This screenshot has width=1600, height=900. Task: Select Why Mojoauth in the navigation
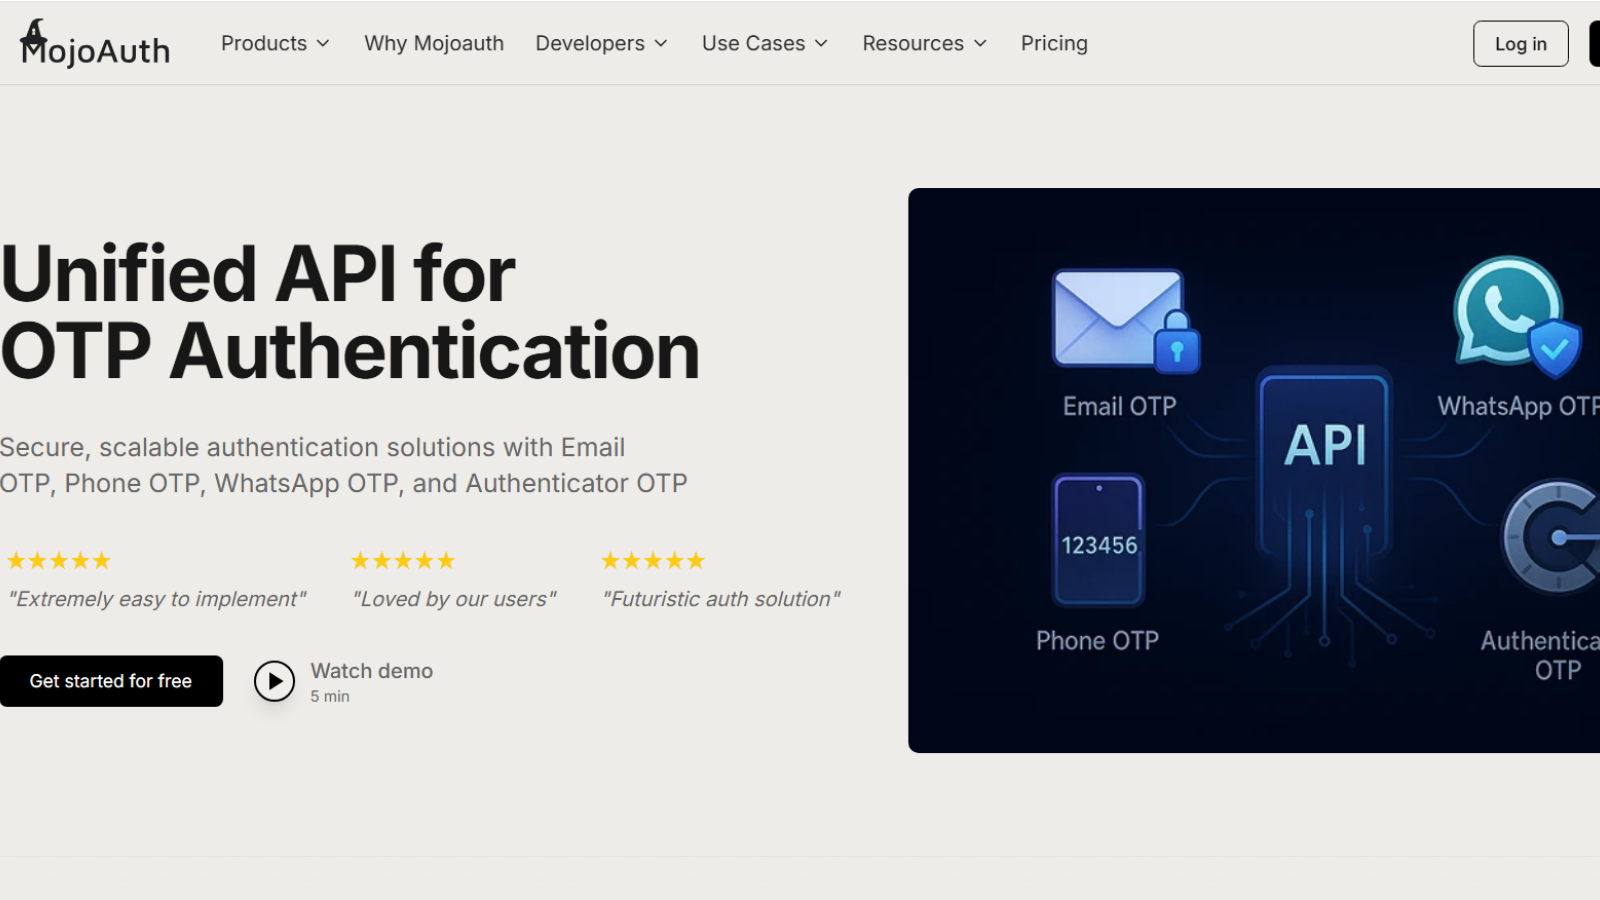[434, 43]
